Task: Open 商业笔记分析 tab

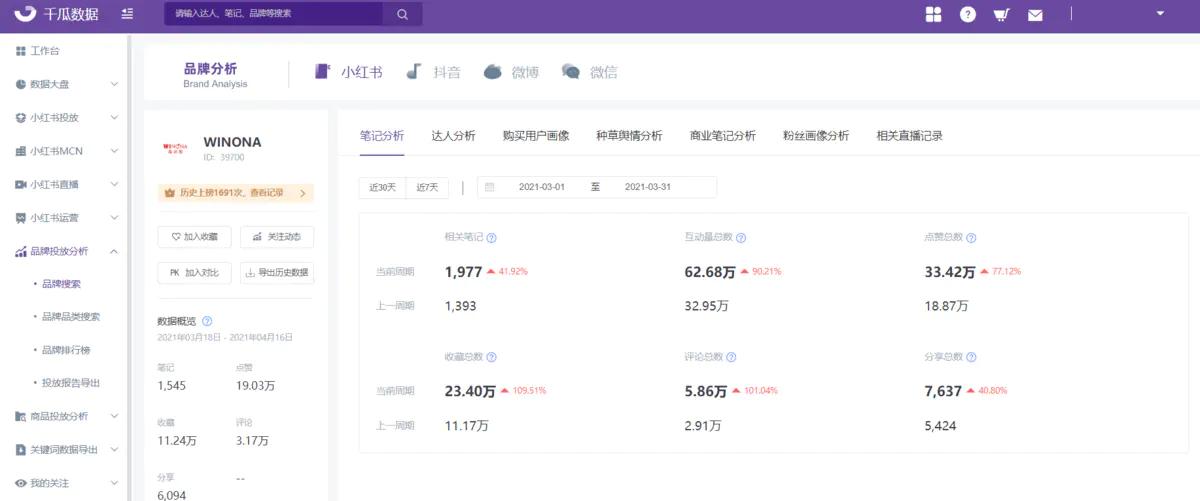Action: [723, 136]
